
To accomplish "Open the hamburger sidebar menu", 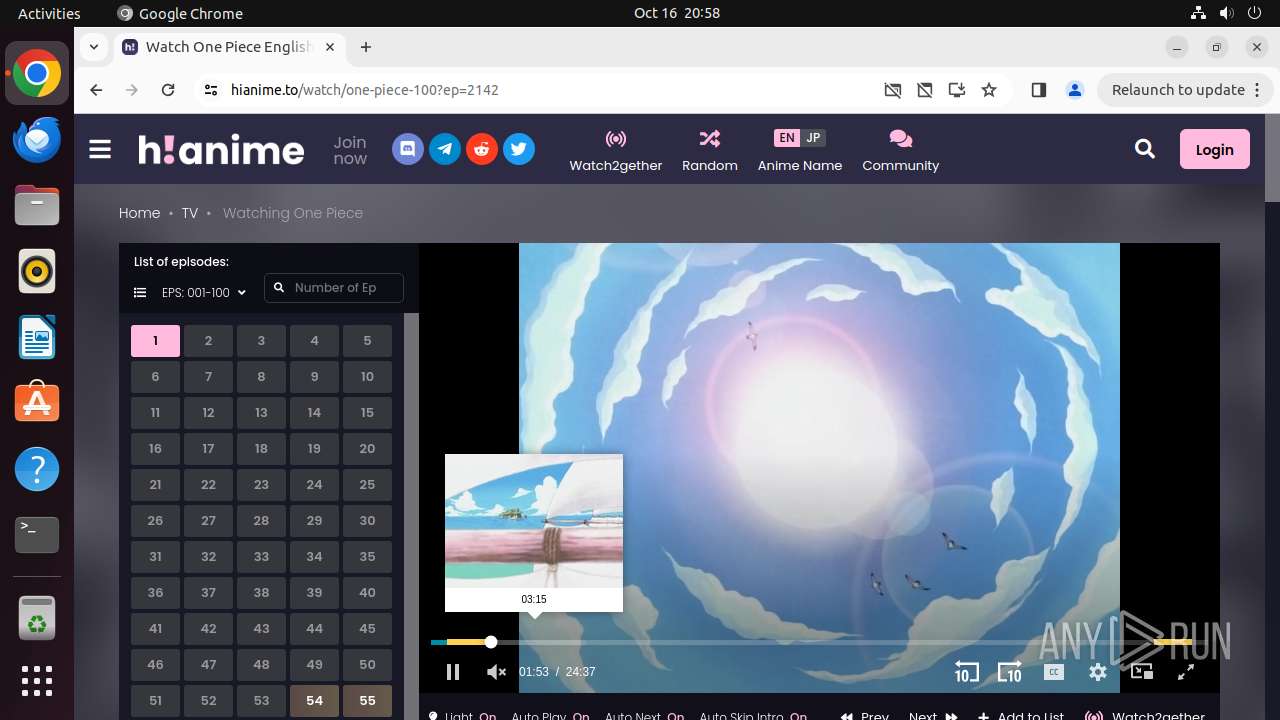I will 100,150.
